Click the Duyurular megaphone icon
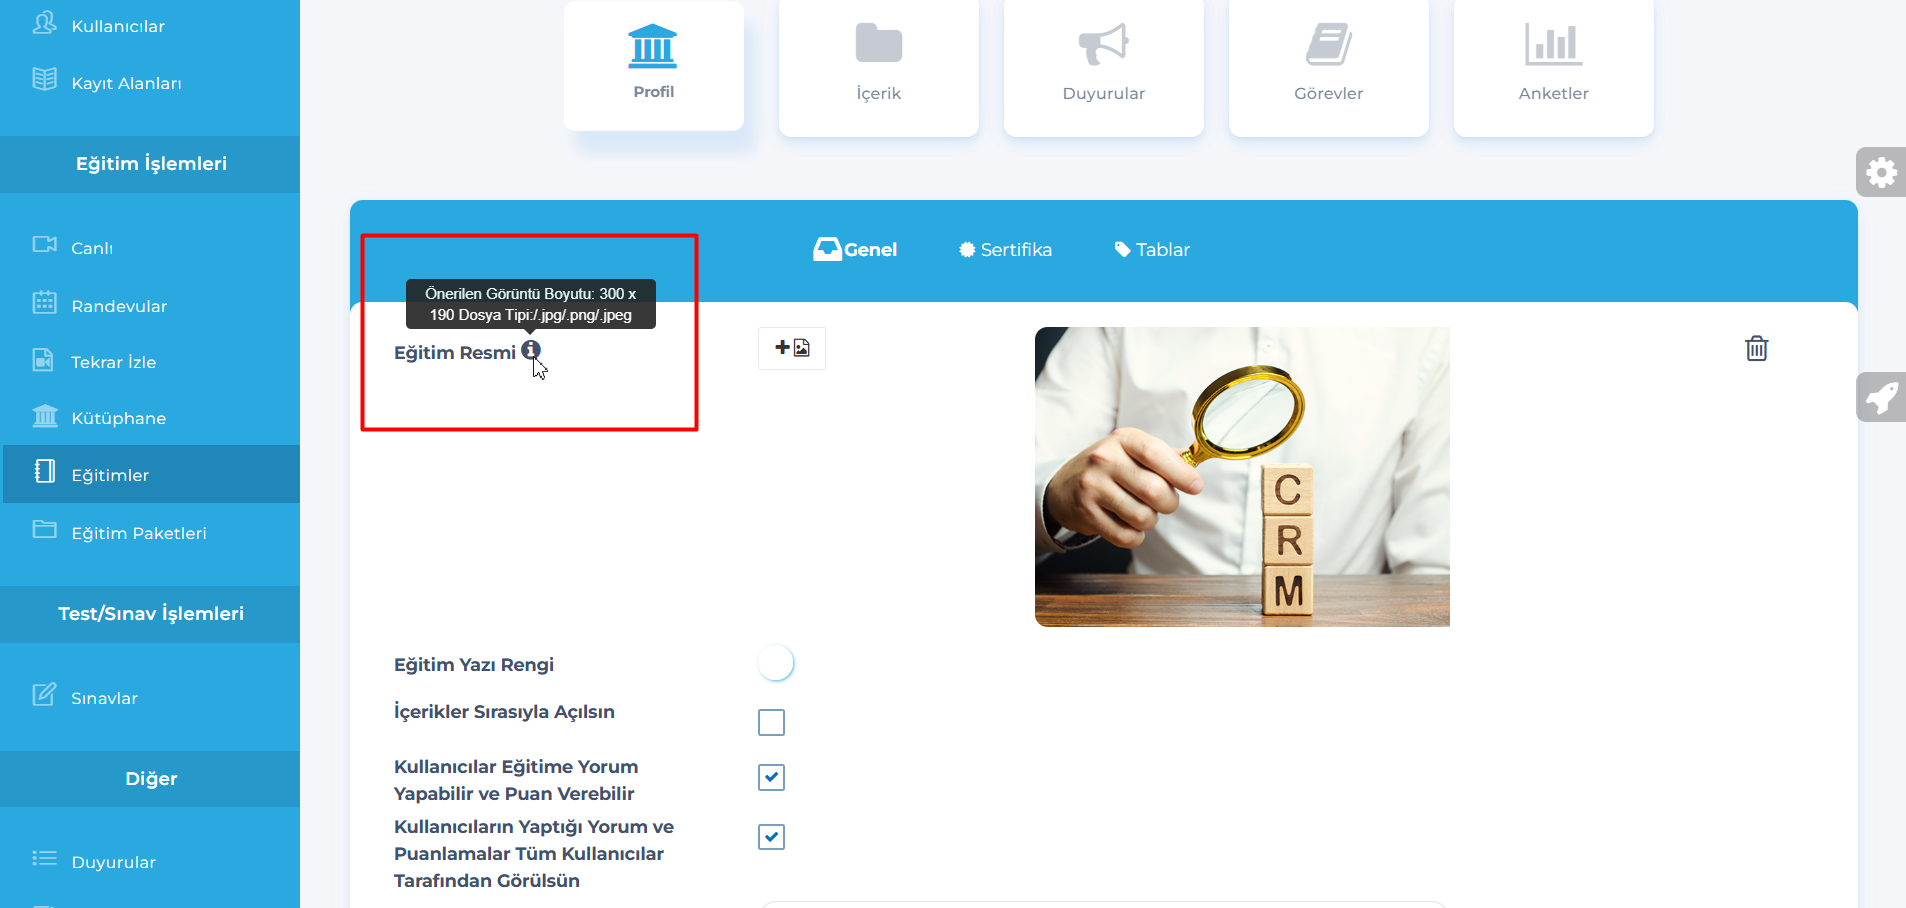1906x908 pixels. point(1104,44)
